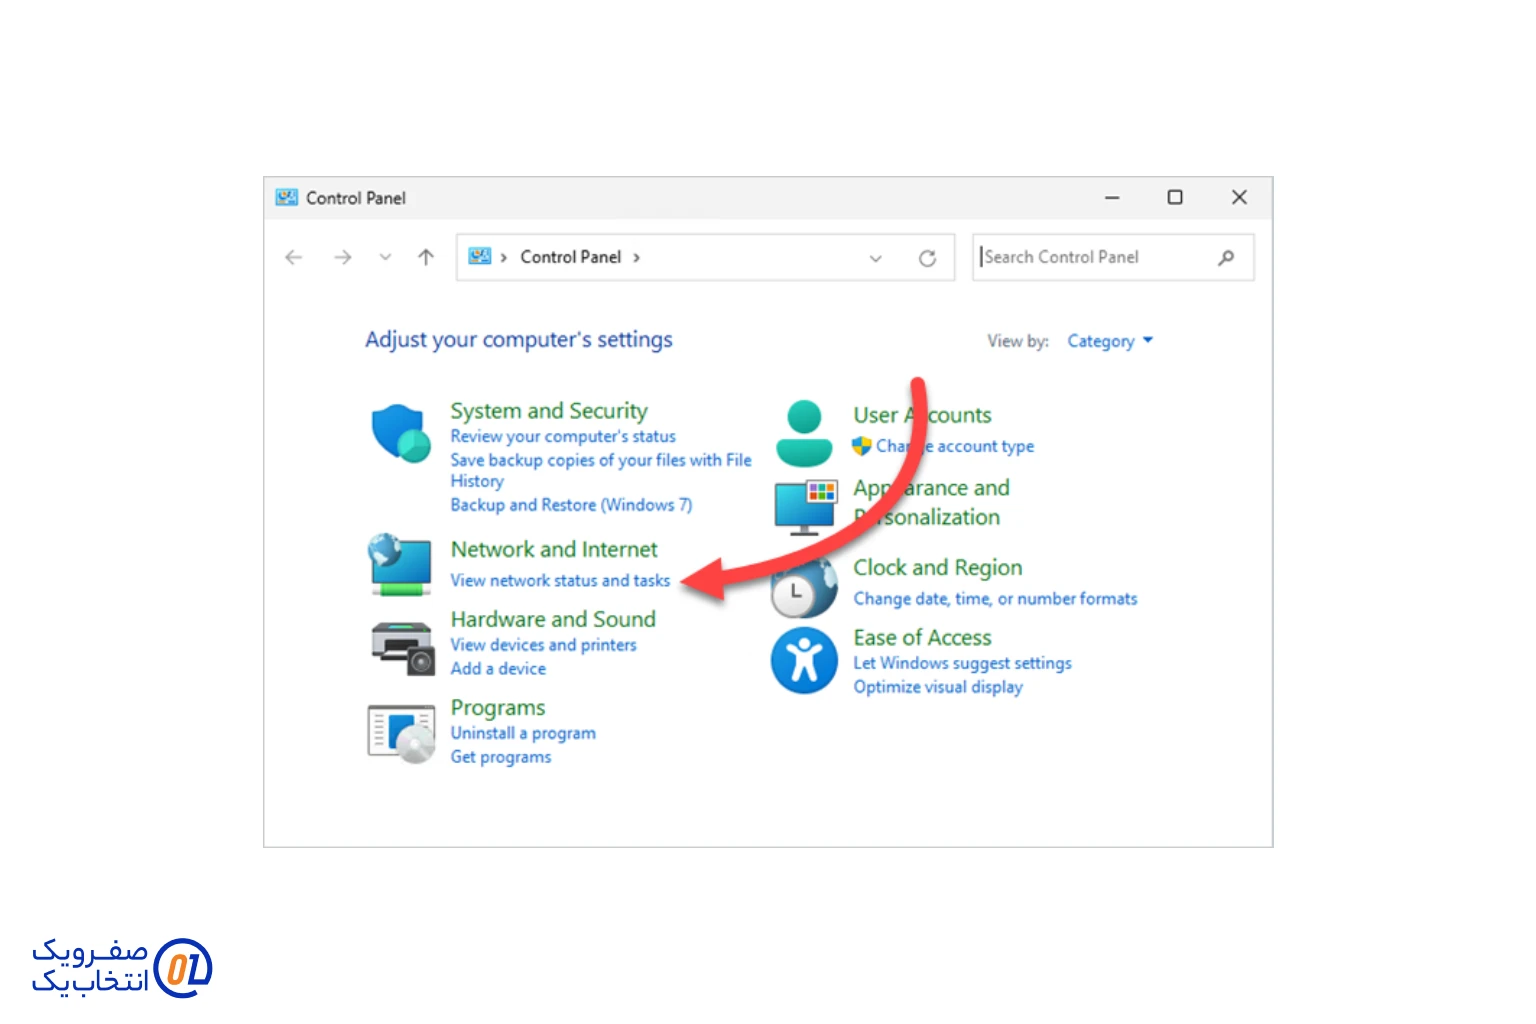Select Change date, time, or number formats

tap(995, 599)
